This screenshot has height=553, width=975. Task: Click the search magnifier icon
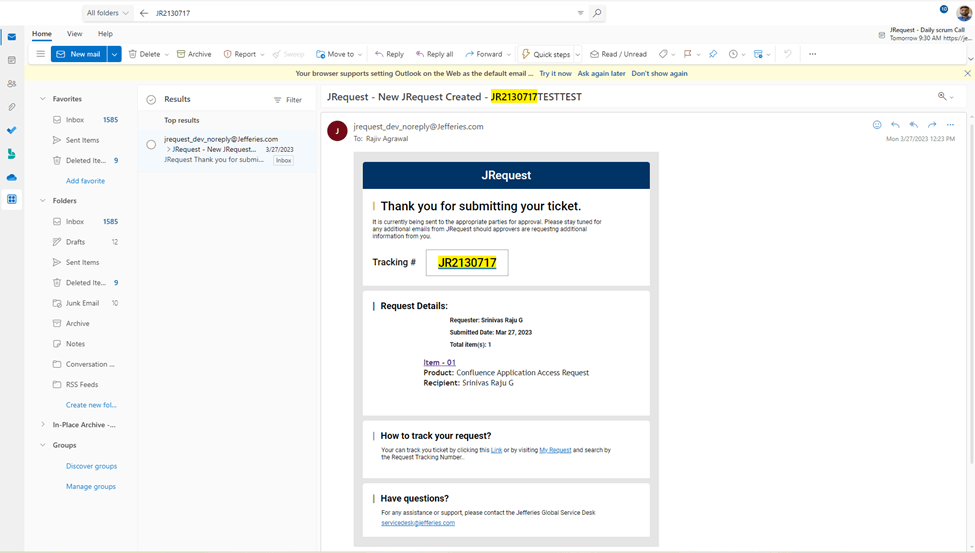pyautogui.click(x=597, y=13)
